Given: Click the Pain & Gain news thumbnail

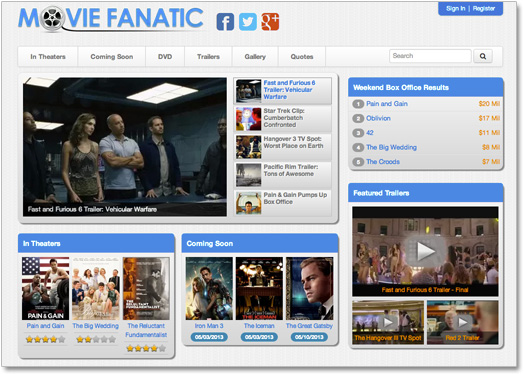Looking at the screenshot, I should (x=248, y=203).
